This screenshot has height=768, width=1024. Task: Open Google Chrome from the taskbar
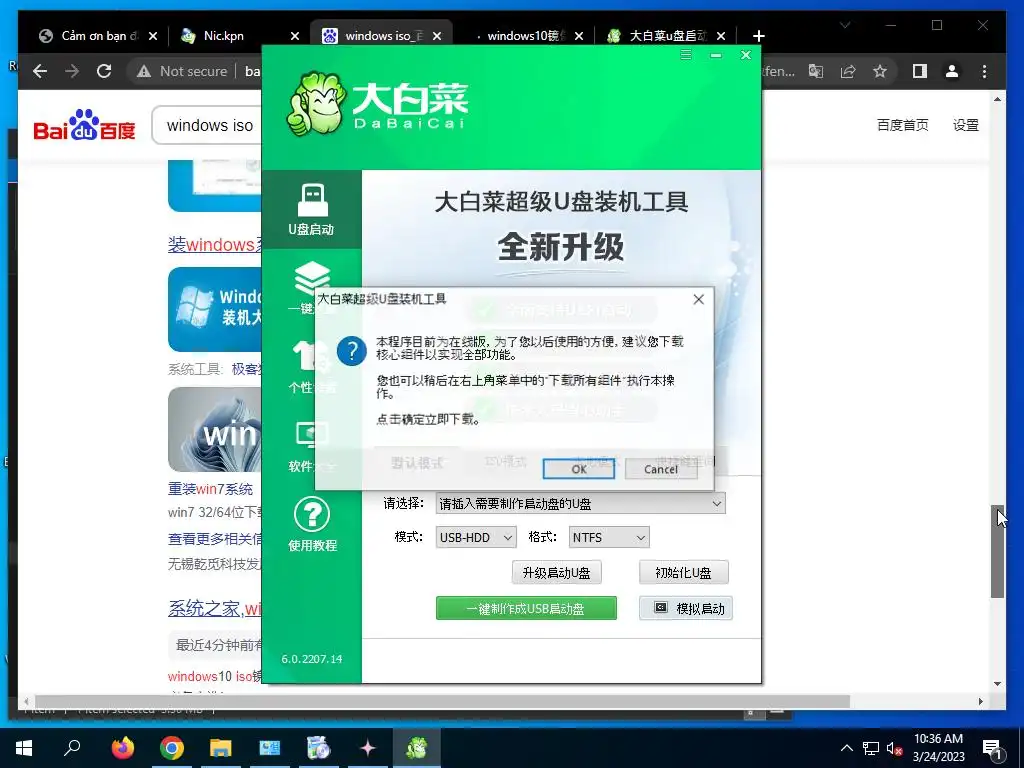point(172,748)
